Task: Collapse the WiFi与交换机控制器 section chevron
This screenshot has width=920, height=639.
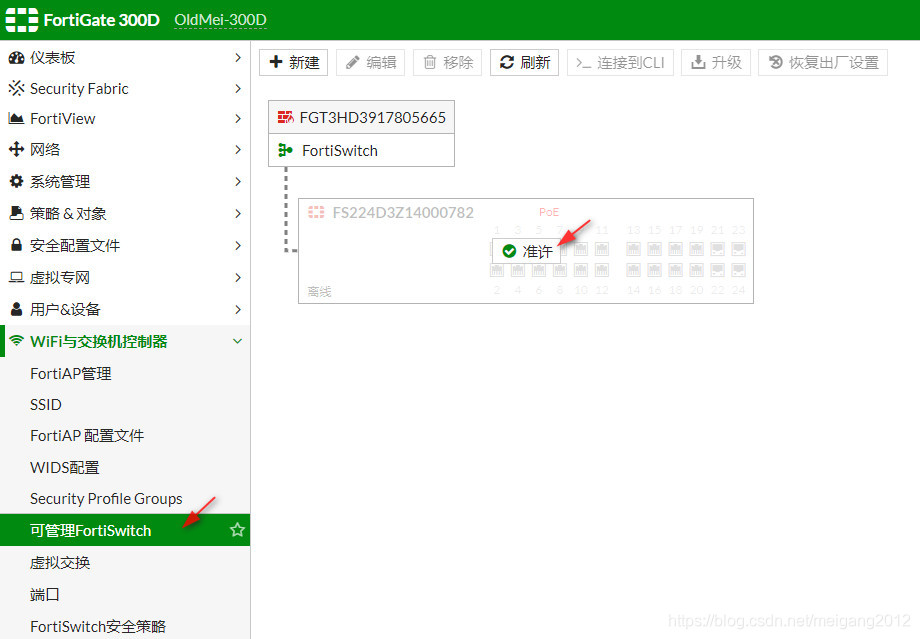Action: [x=238, y=341]
